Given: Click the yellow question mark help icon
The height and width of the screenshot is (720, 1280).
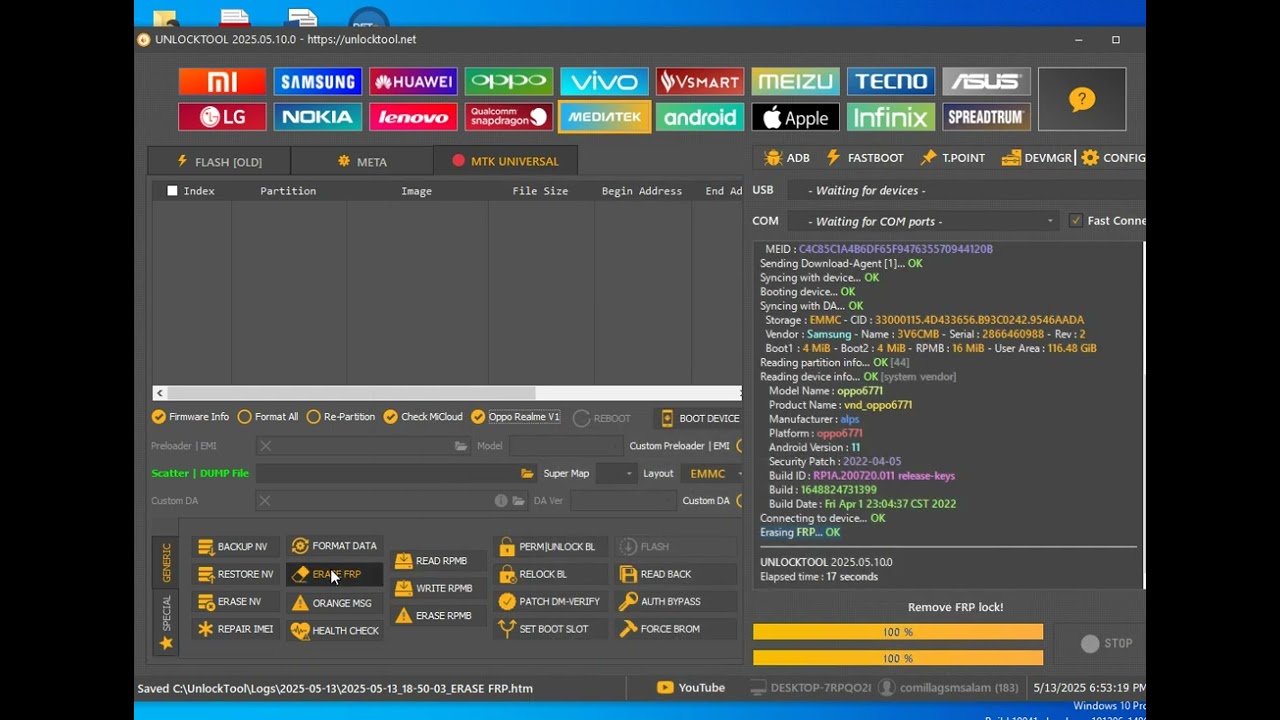Looking at the screenshot, I should point(1082,99).
